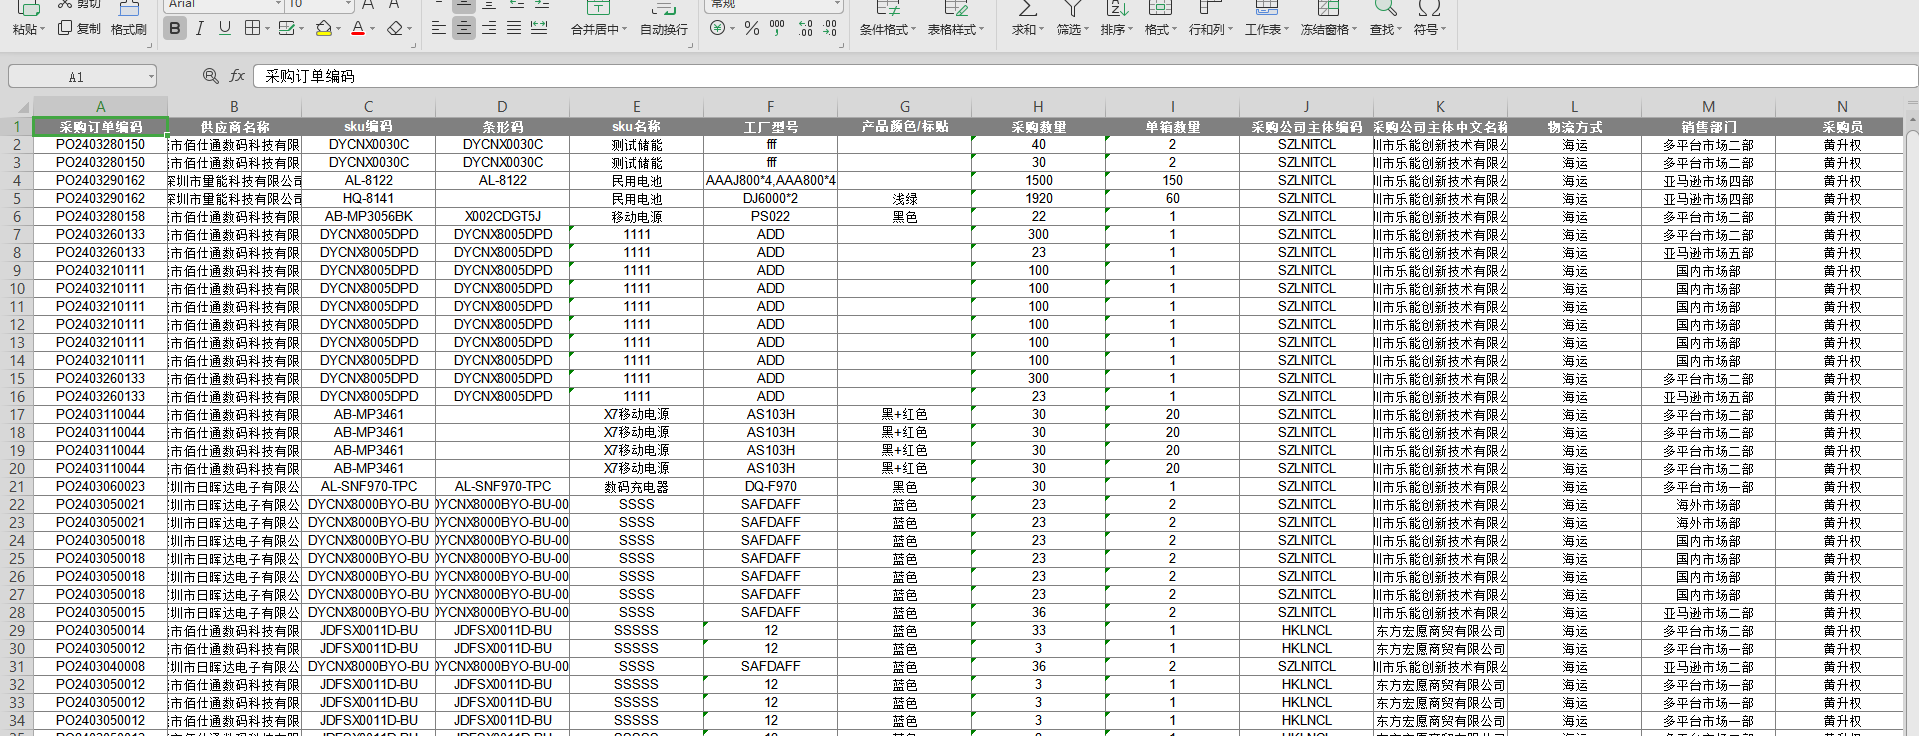Screen dimensions: 1919x736
Task: Click the insert function fx icon
Action: click(237, 76)
